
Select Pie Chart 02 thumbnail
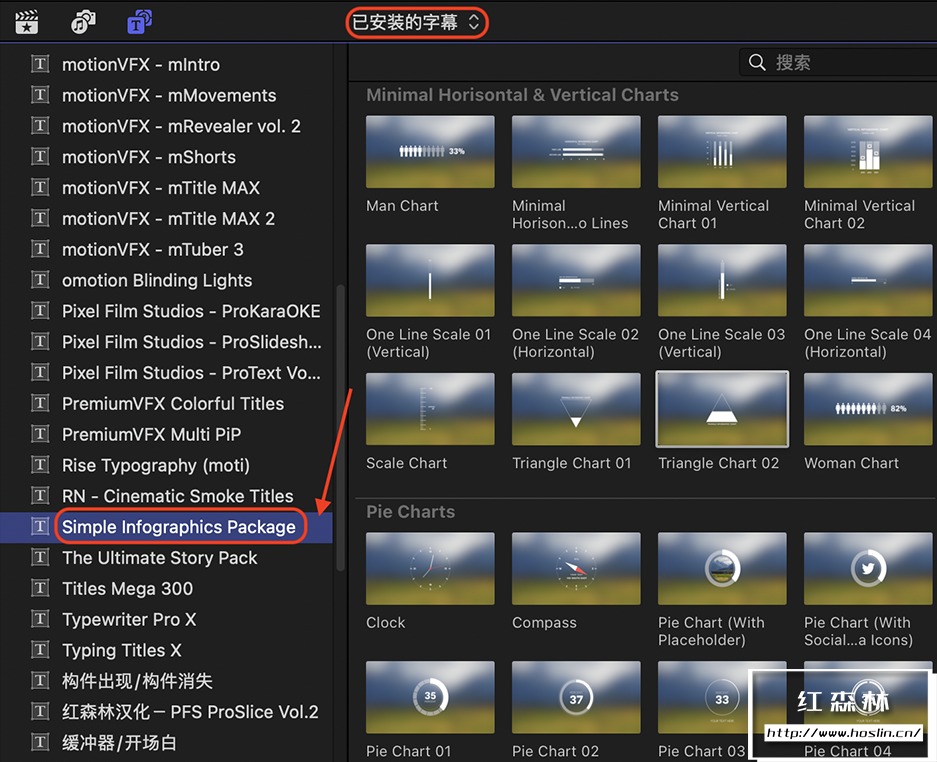tap(576, 697)
